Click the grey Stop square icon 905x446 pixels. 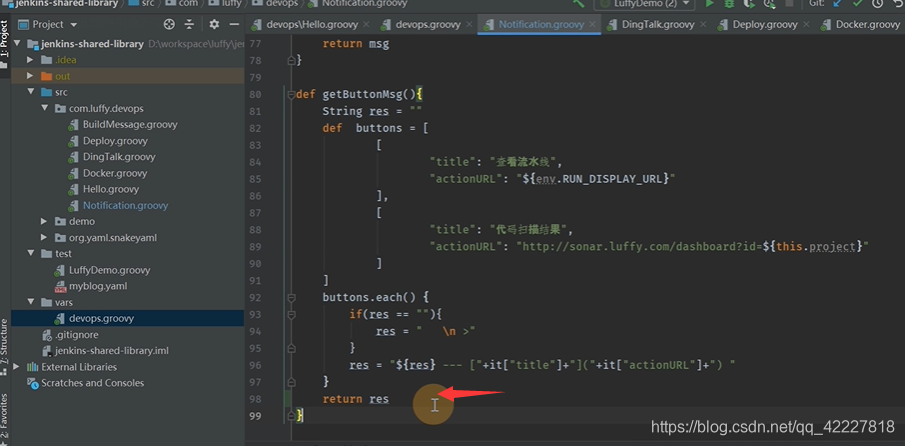[789, 3]
